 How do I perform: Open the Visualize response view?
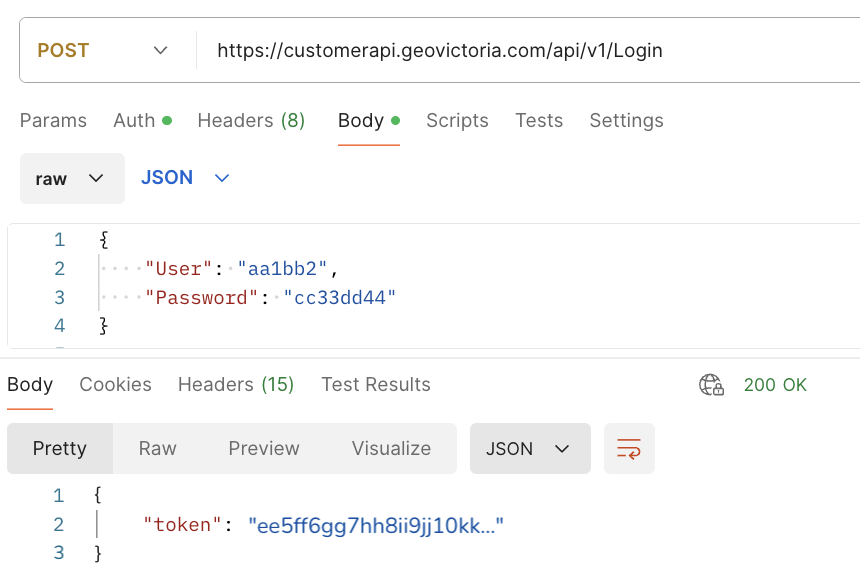391,449
